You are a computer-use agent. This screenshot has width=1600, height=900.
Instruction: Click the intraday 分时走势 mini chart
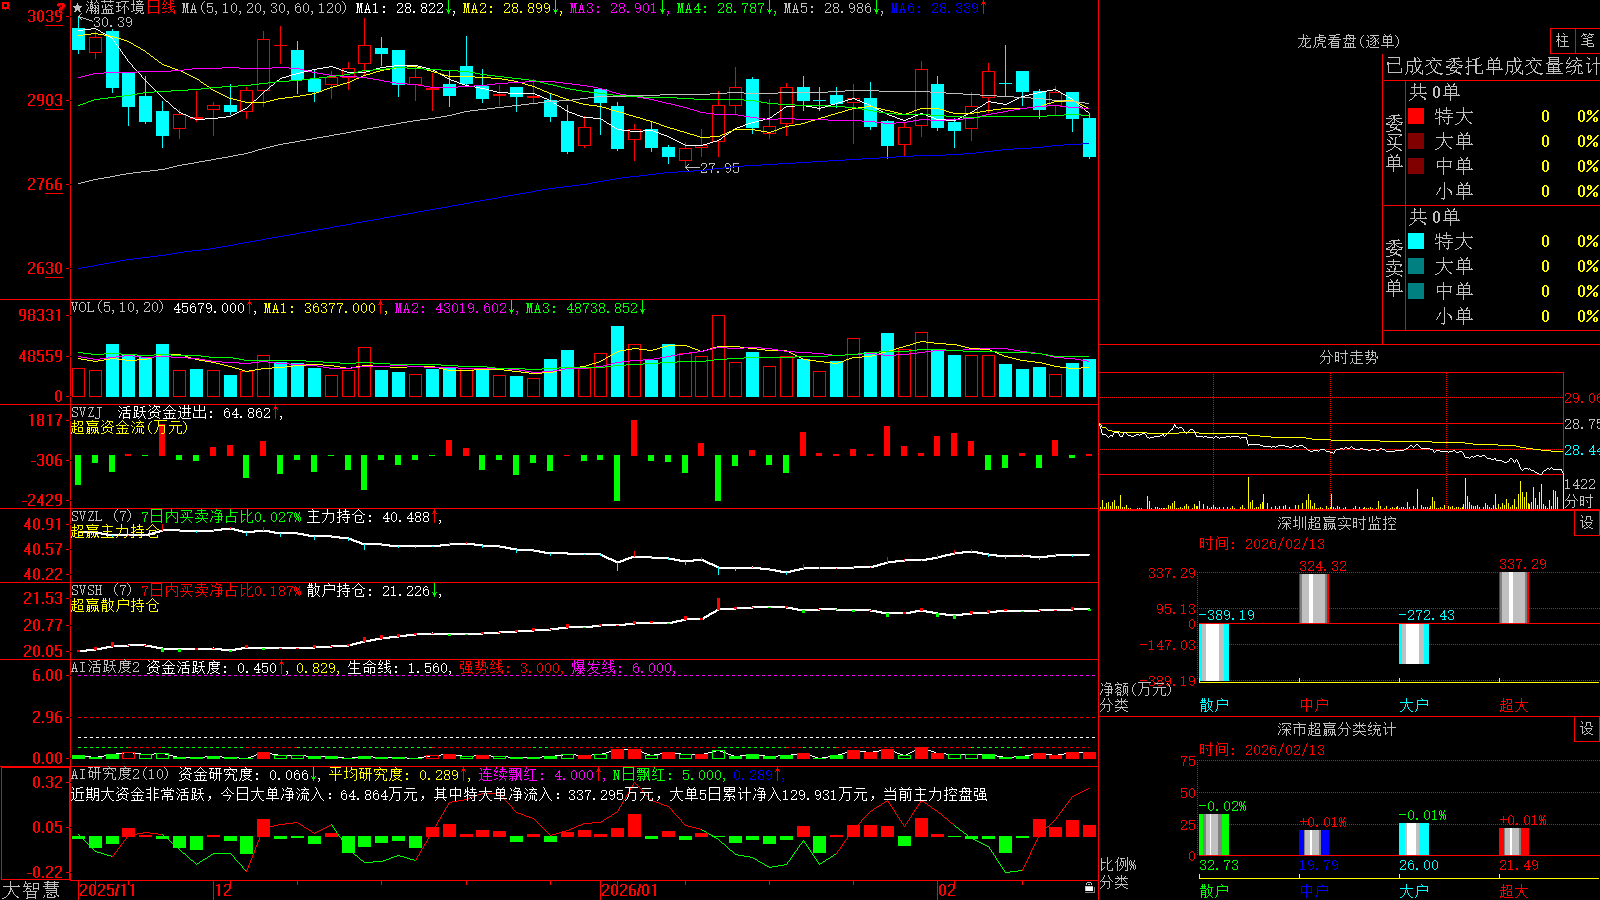click(1331, 440)
